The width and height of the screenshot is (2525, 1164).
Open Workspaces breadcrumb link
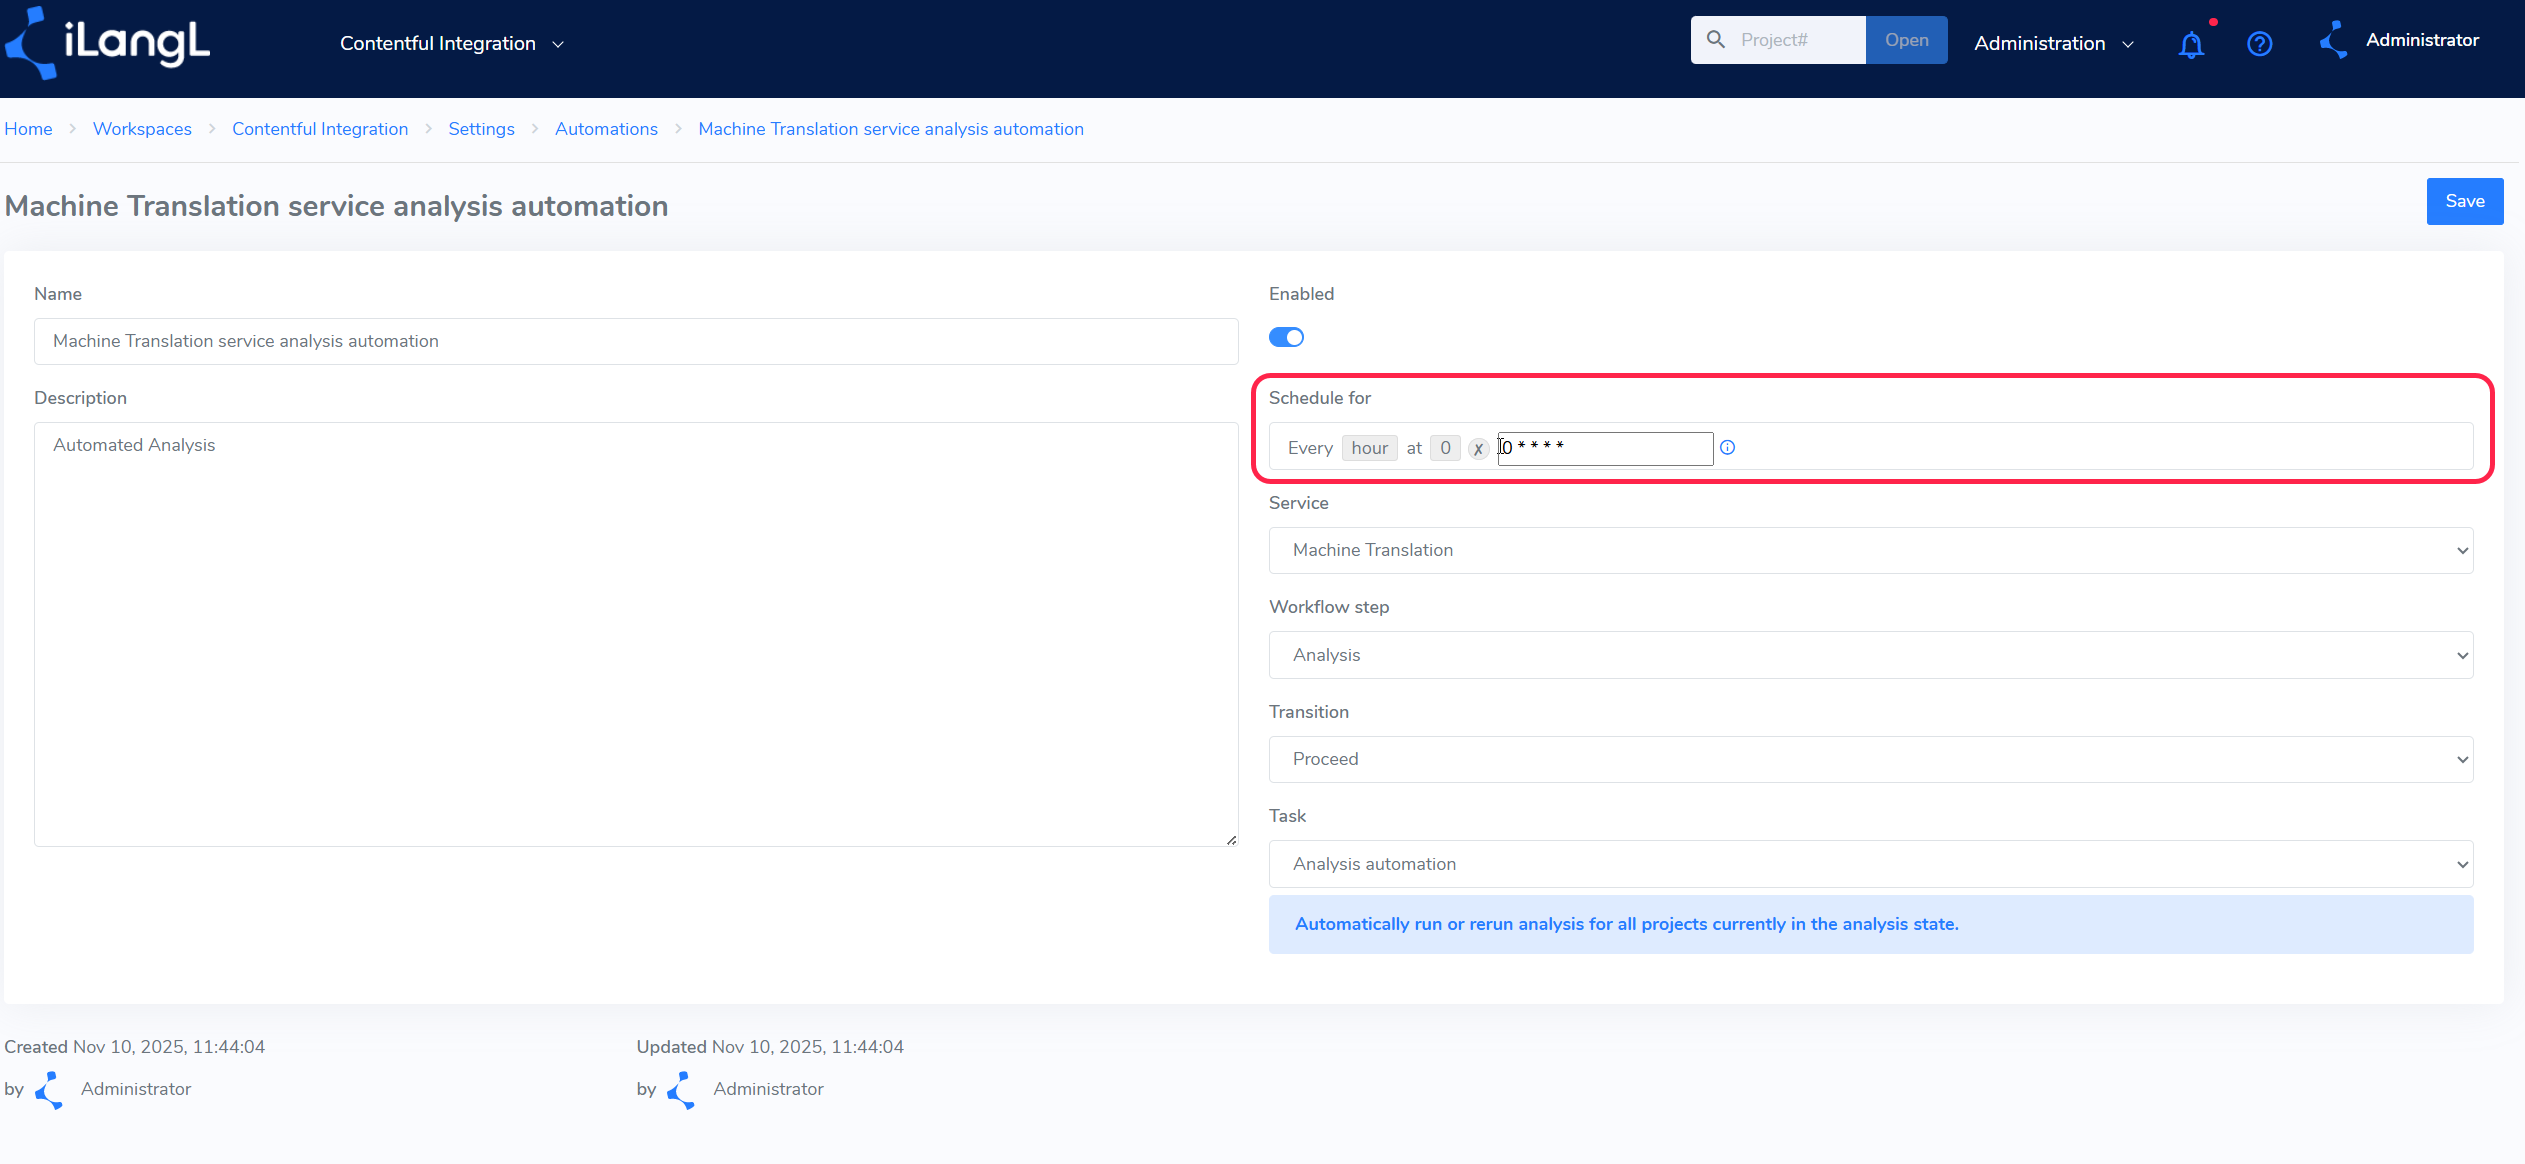click(142, 129)
